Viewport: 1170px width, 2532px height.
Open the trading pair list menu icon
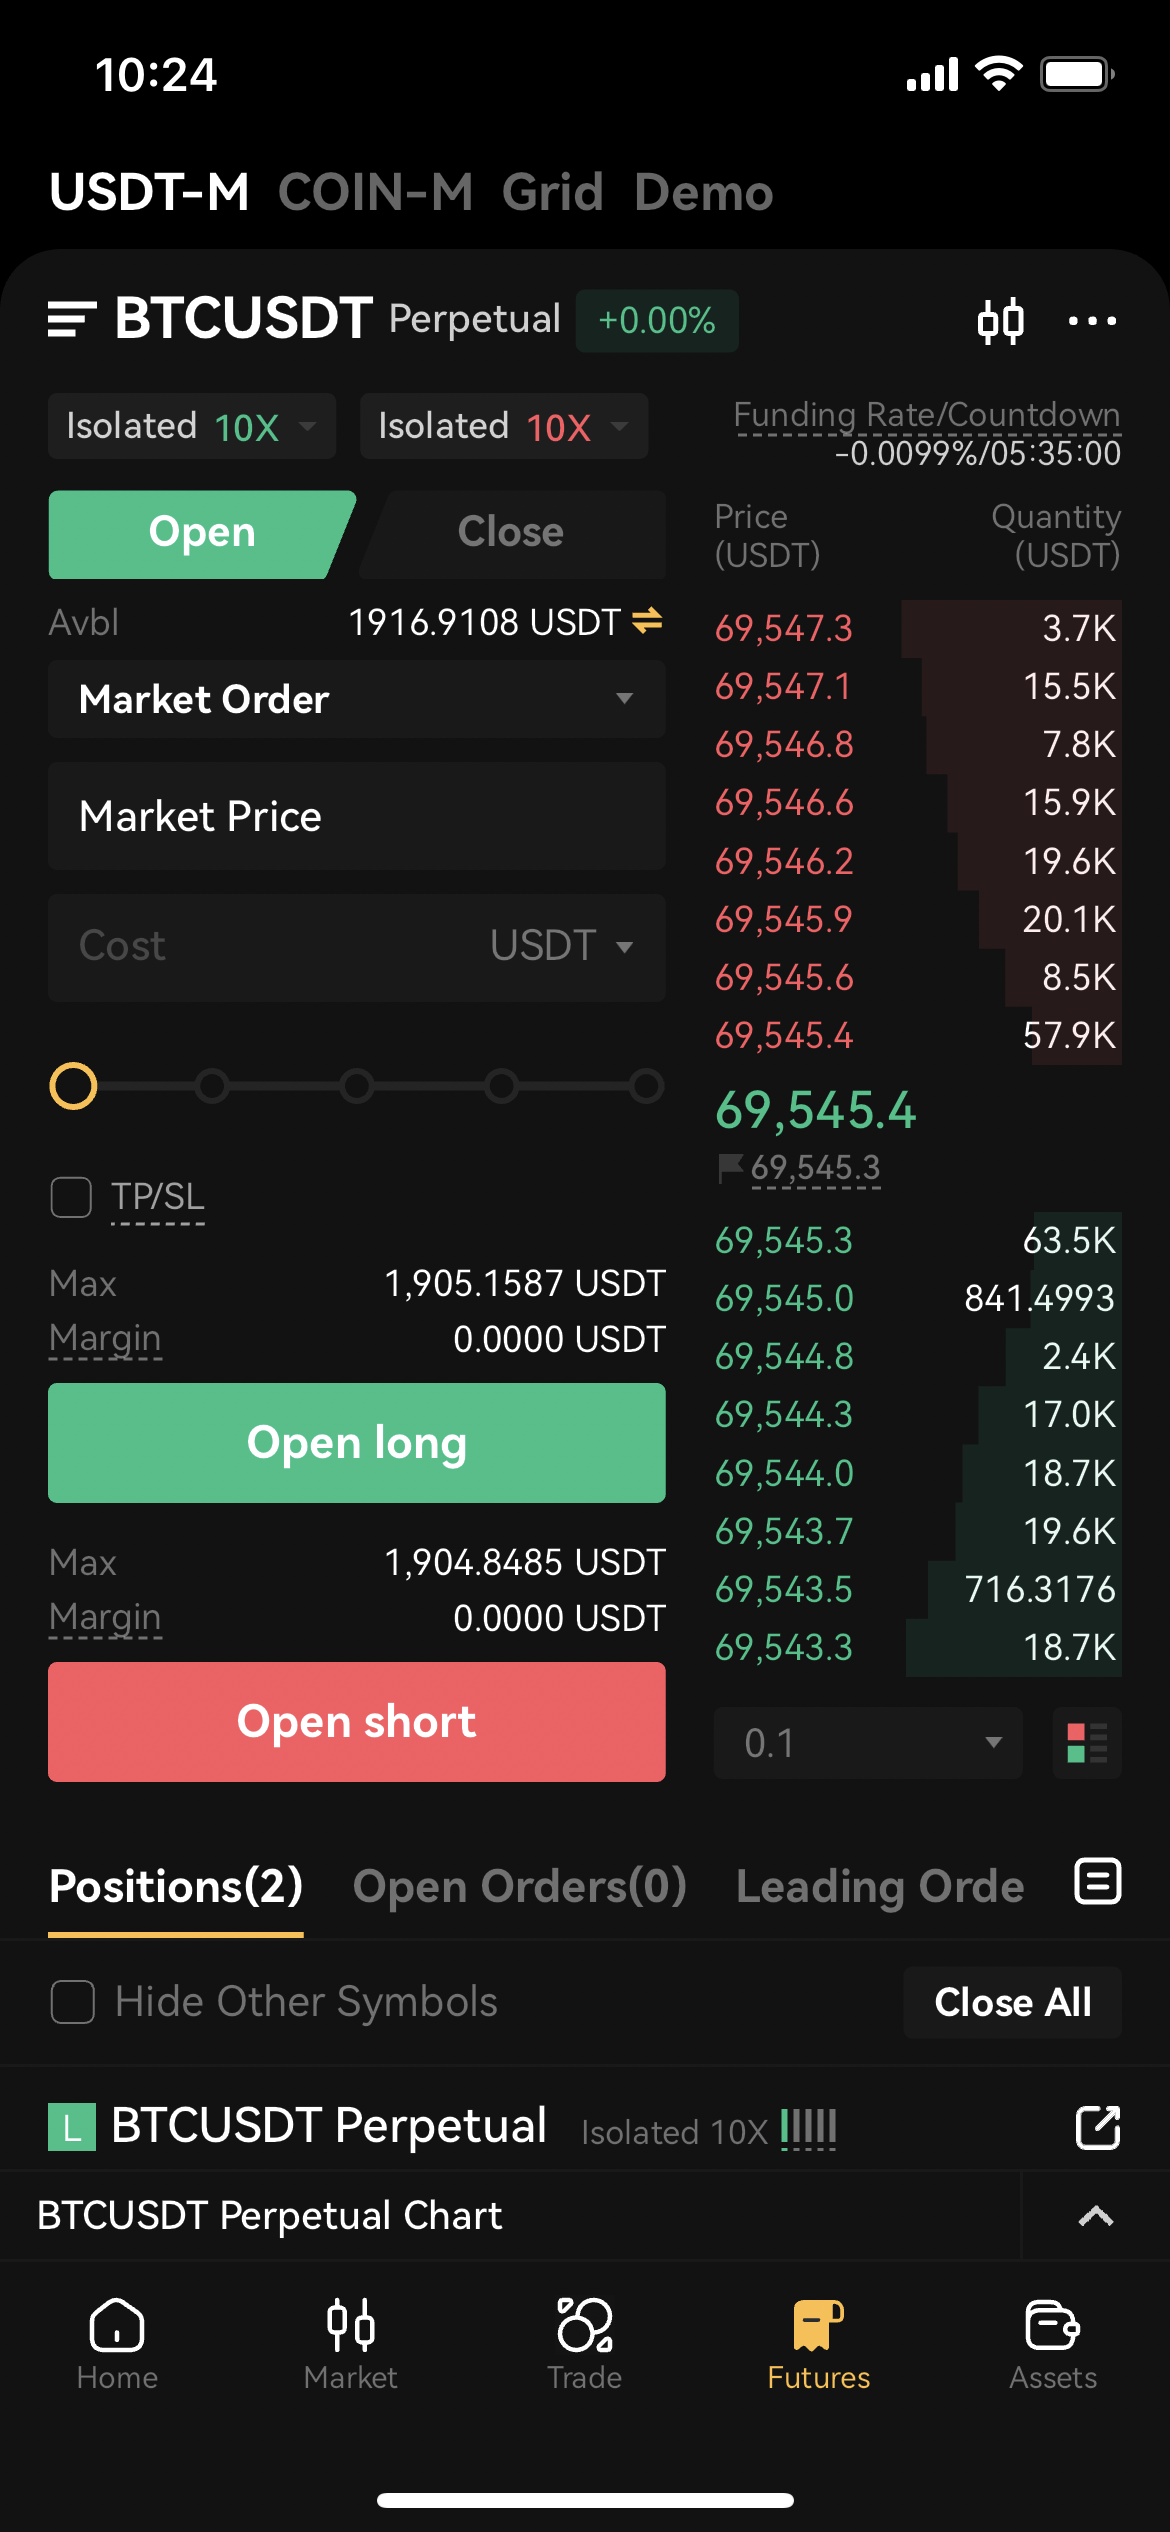[72, 320]
